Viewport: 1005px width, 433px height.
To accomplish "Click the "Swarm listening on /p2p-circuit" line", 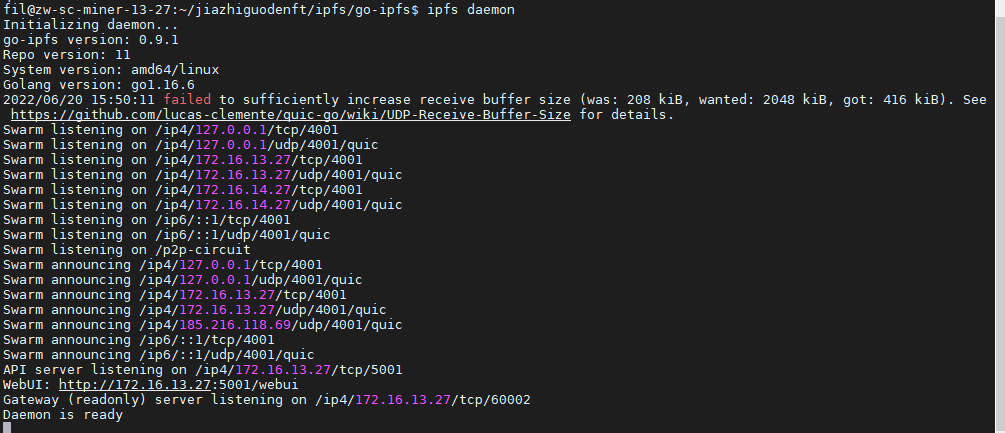I will click(x=127, y=249).
